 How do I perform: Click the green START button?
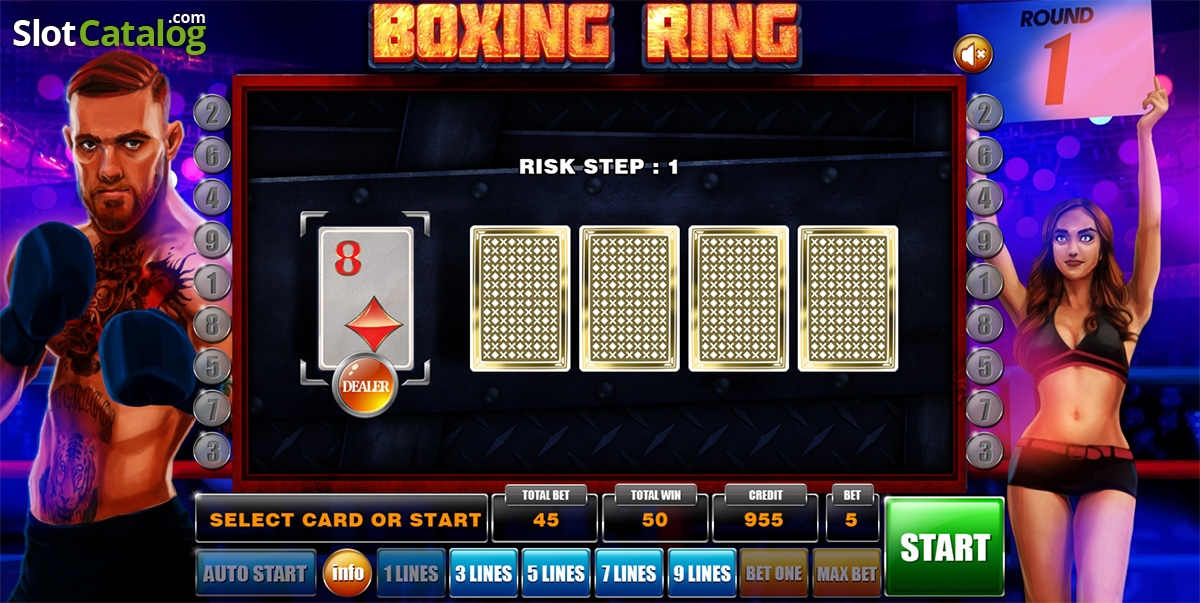tap(944, 547)
